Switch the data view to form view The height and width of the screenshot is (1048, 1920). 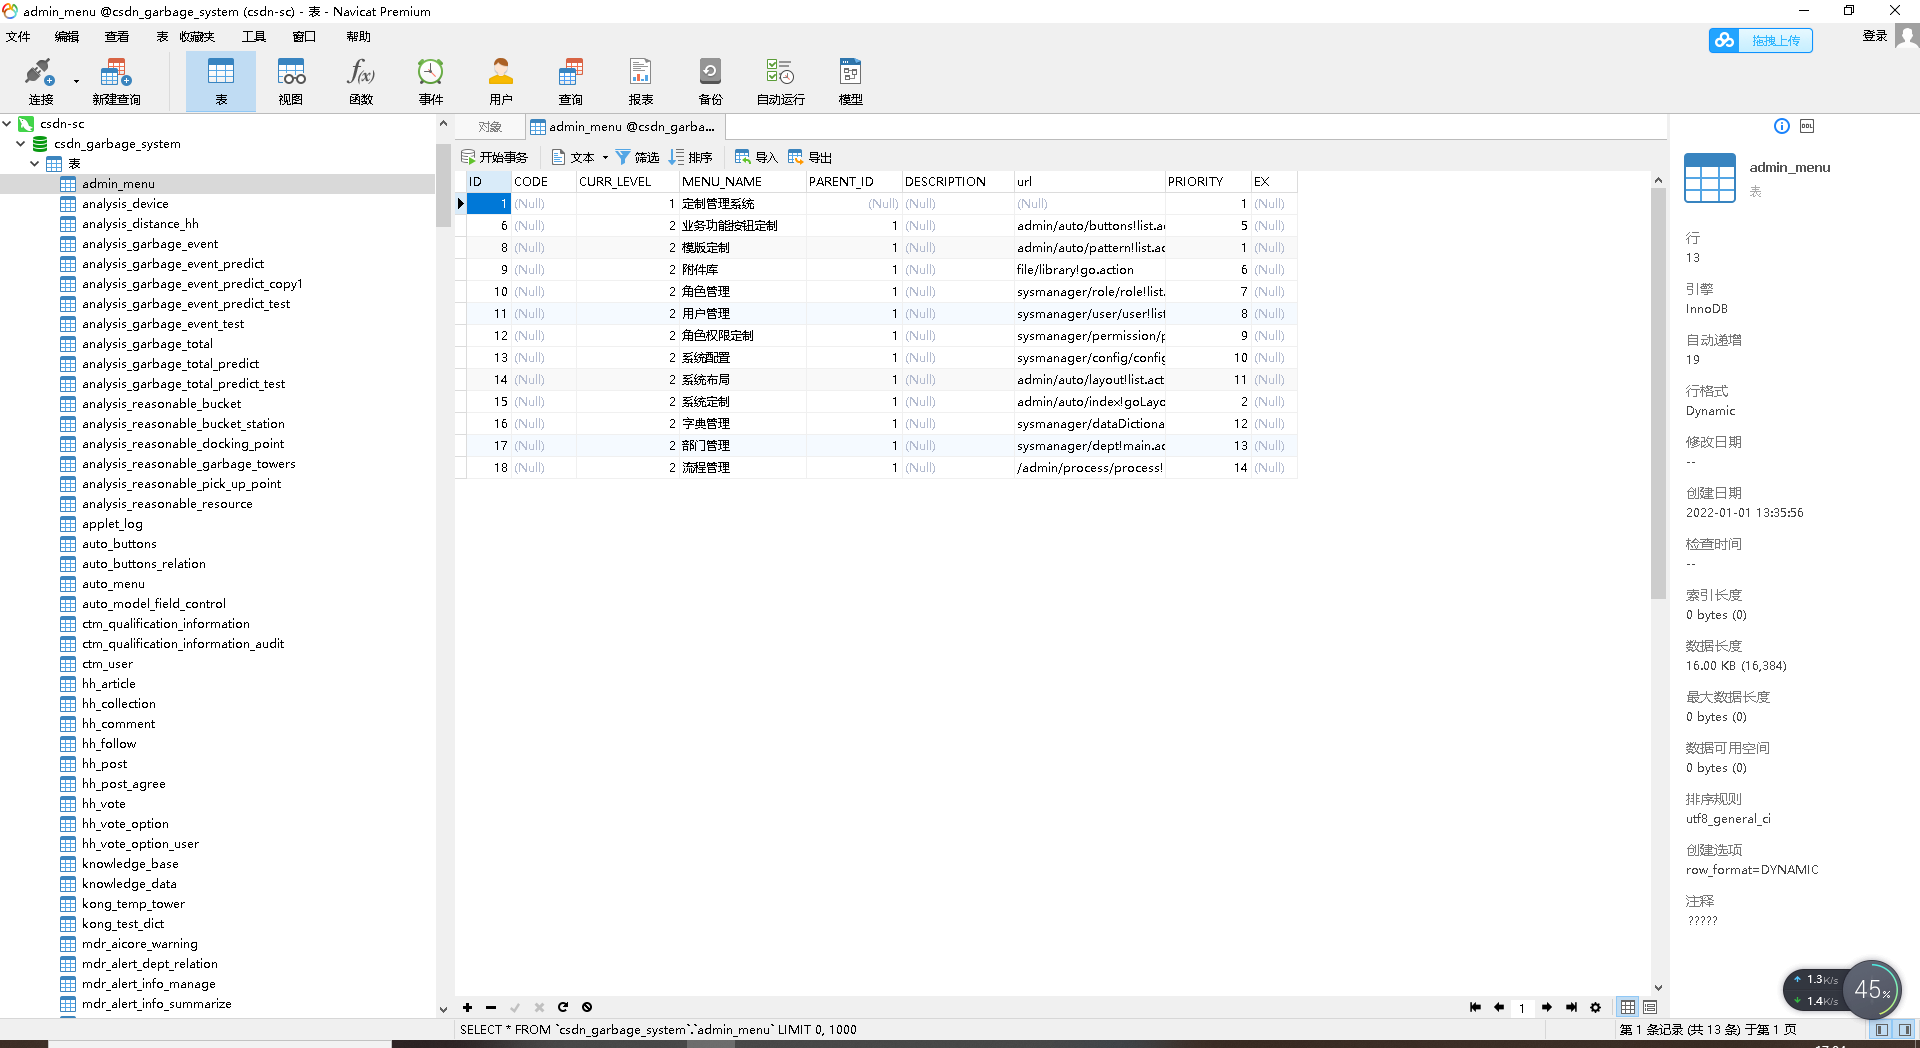(x=1649, y=1008)
